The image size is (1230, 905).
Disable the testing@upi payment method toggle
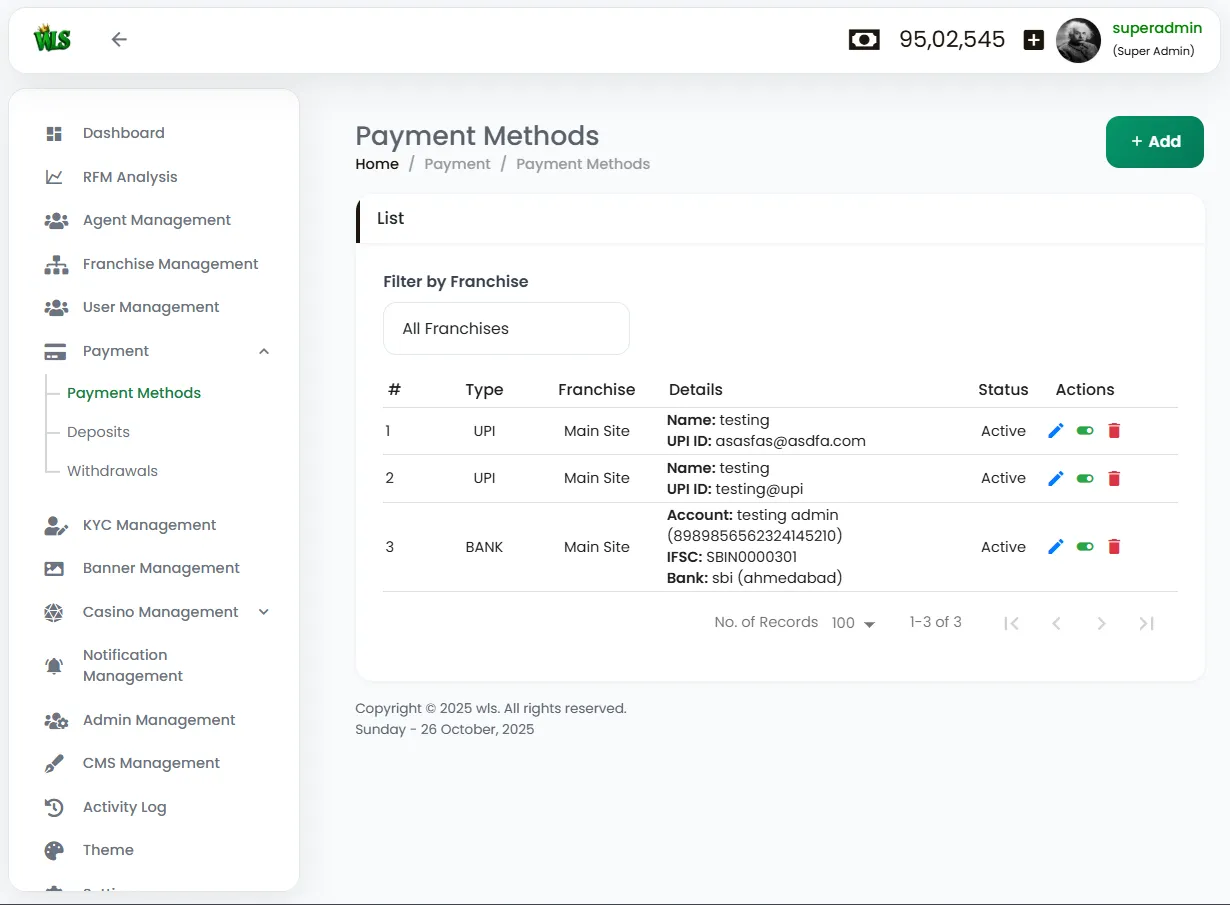click(x=1085, y=479)
